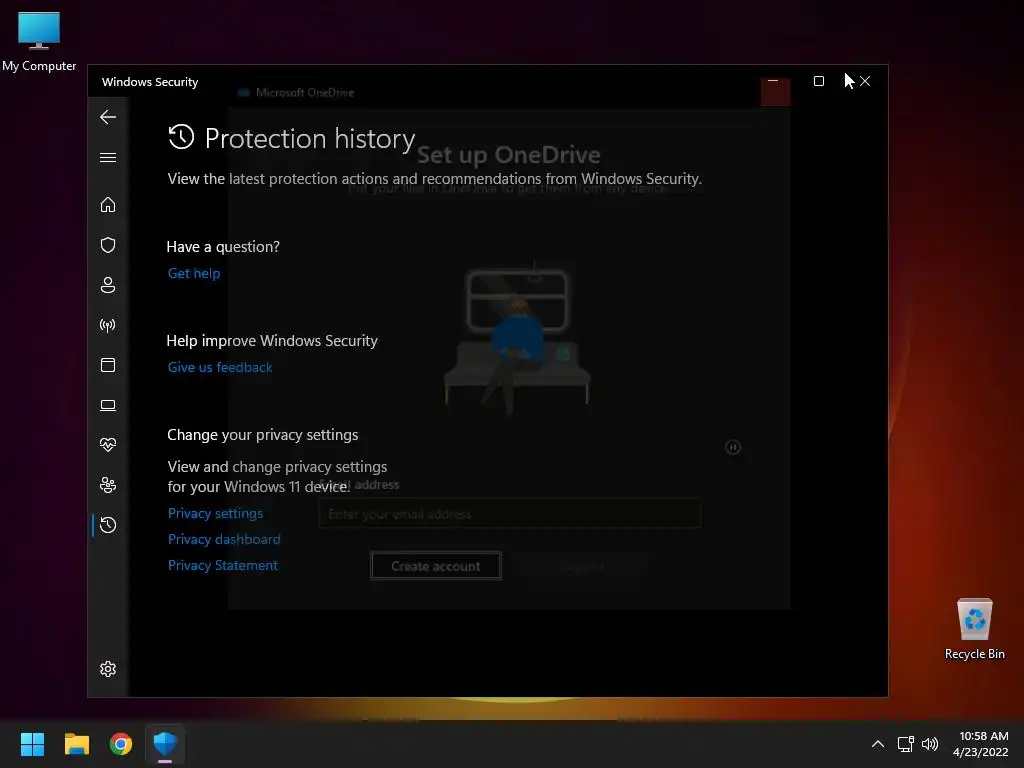This screenshot has width=1024, height=768.
Task: Open File Explorer from the taskbar
Action: coord(76,744)
